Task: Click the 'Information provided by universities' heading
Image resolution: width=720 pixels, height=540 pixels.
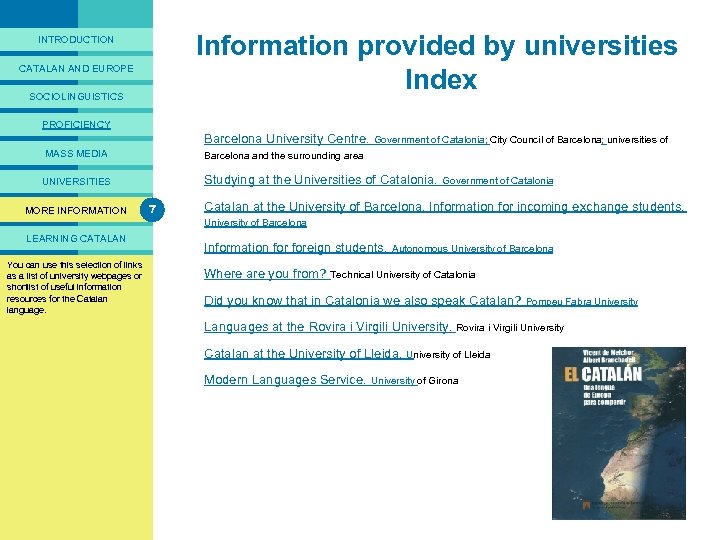Action: pos(437,45)
